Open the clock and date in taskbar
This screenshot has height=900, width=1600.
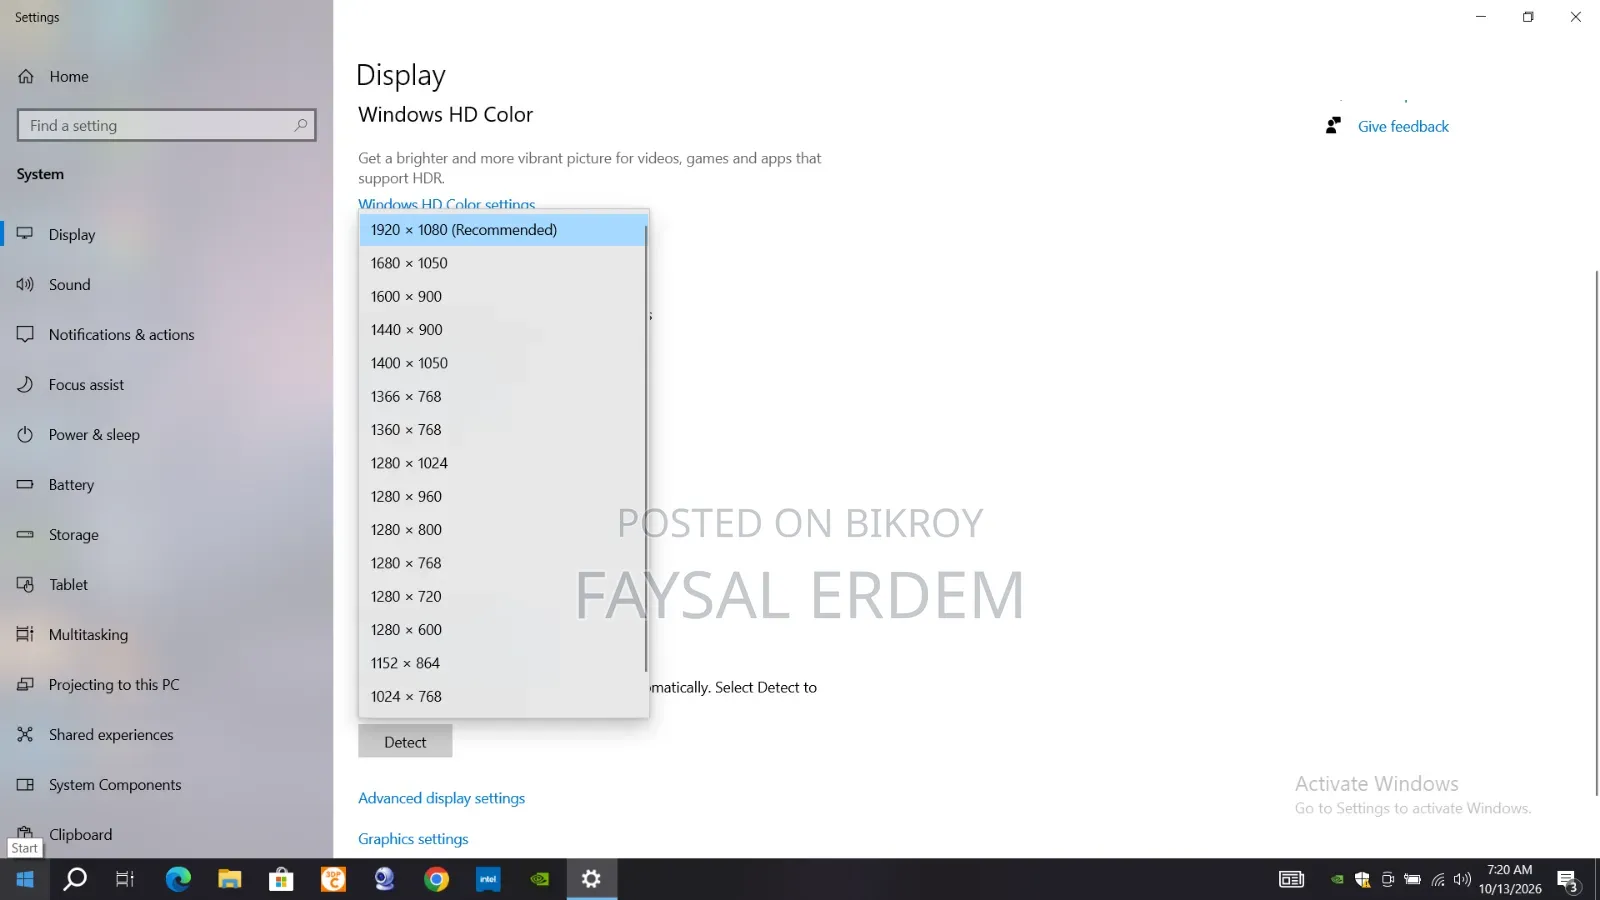pos(1510,879)
